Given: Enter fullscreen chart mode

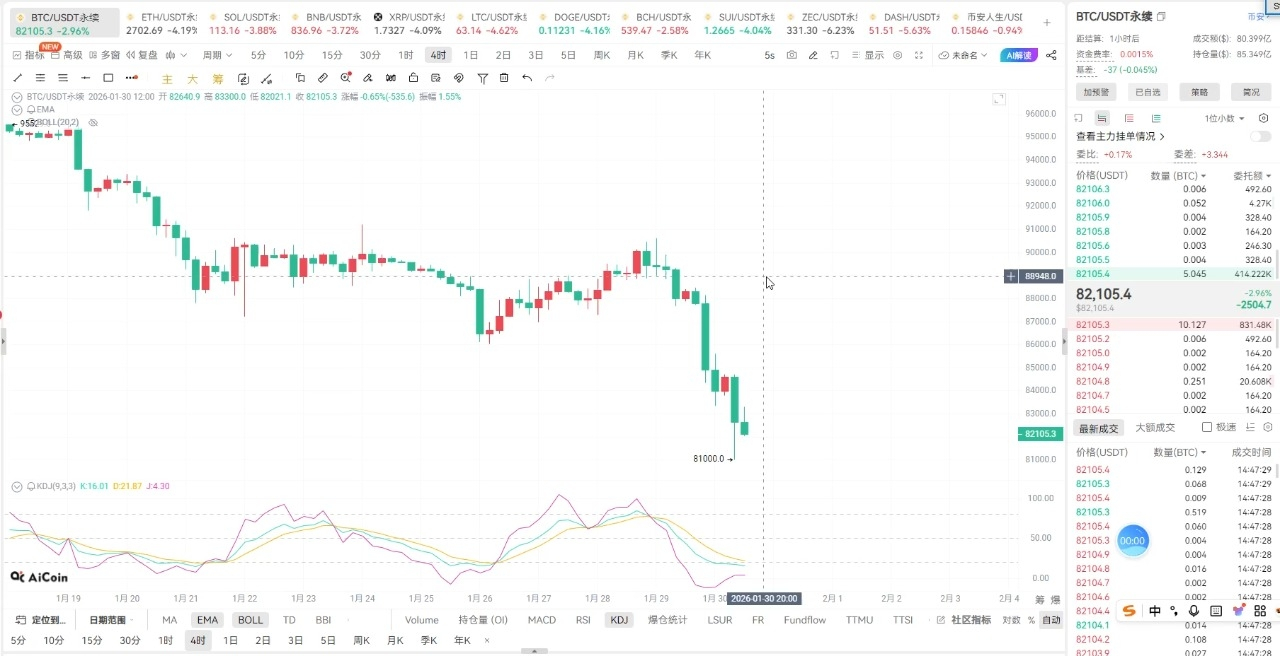Looking at the screenshot, I should (x=919, y=55).
